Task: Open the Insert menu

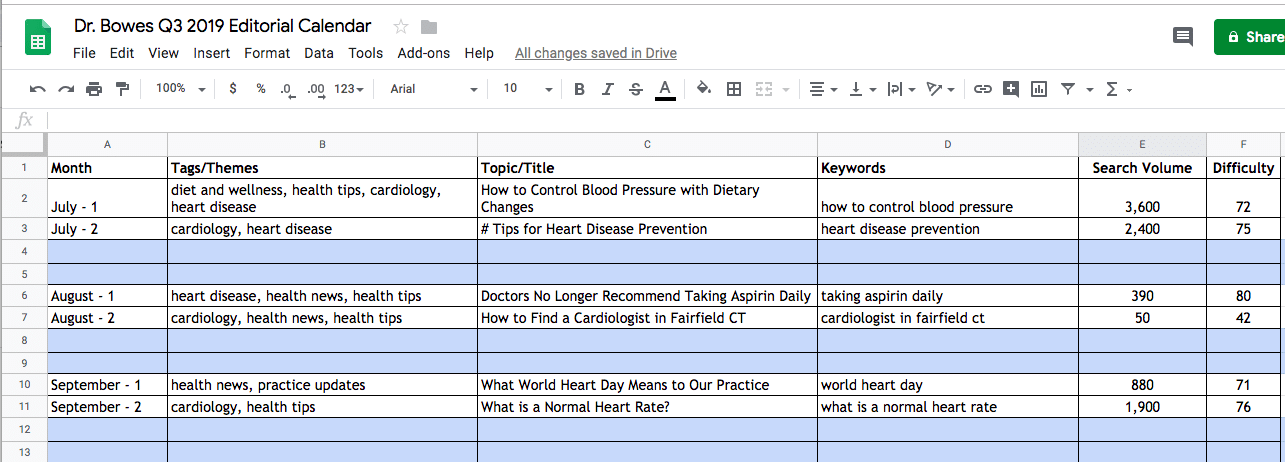Action: tap(212, 53)
